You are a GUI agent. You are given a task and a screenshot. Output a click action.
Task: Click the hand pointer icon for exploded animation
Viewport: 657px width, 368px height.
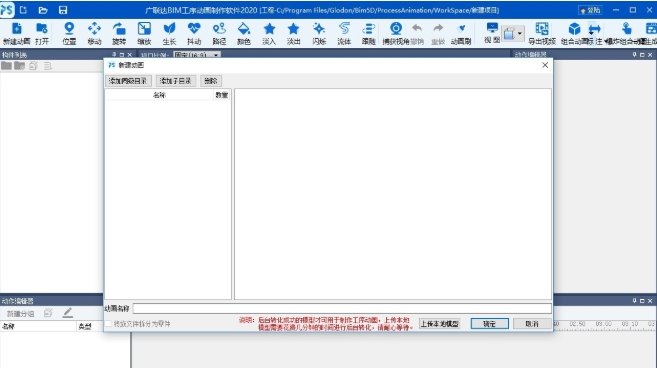click(626, 29)
